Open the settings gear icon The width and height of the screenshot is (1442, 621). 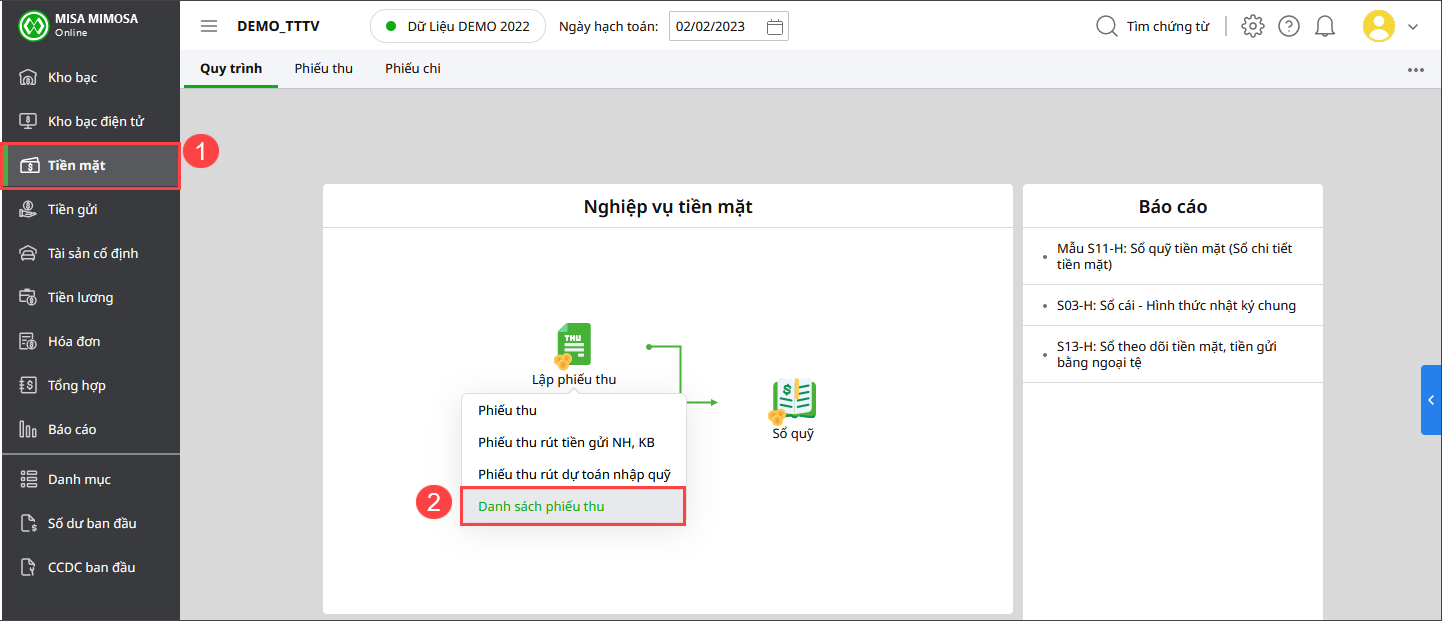[x=1252, y=26]
